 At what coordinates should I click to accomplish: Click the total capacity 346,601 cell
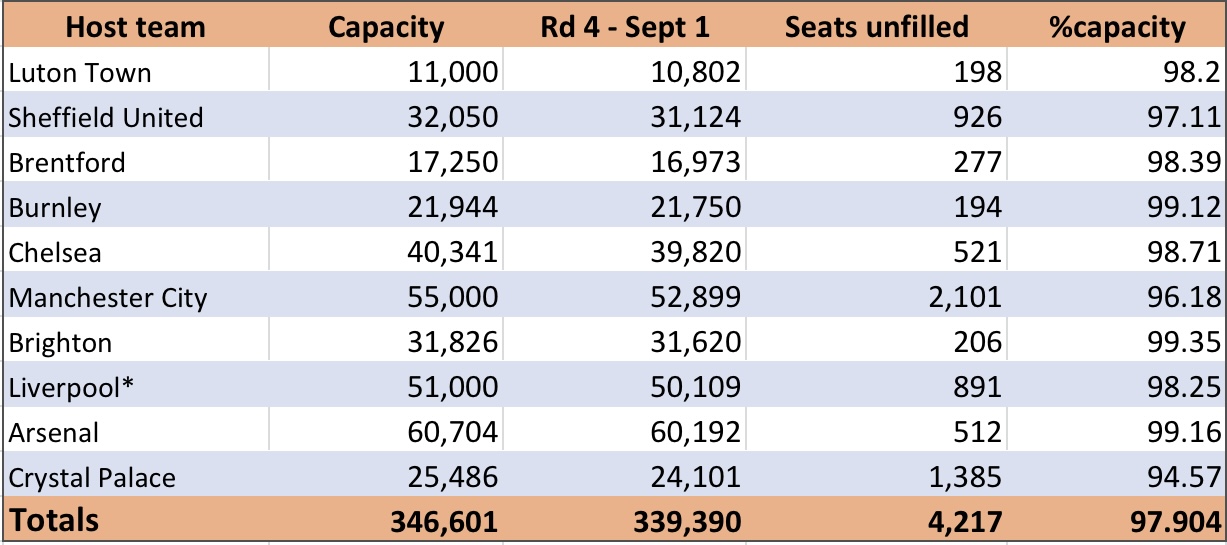(x=385, y=521)
